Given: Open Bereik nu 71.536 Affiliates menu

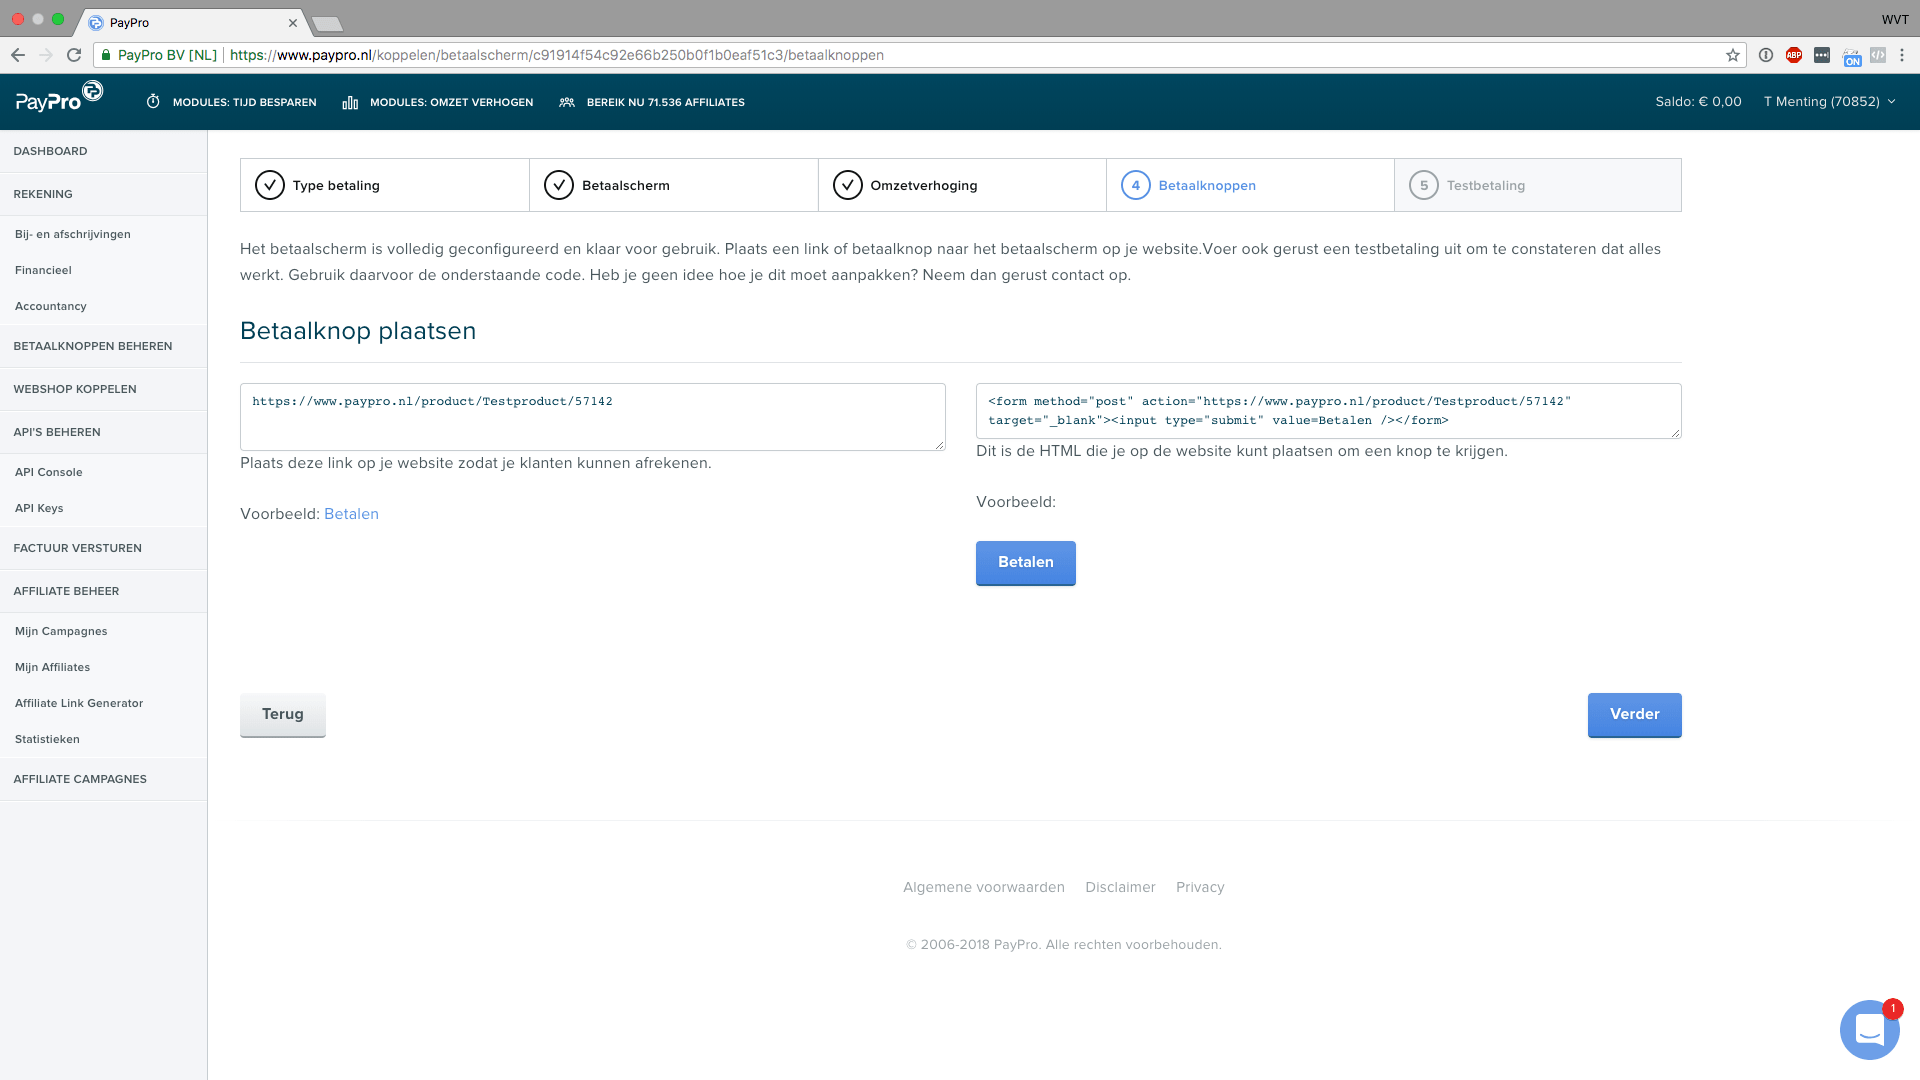Looking at the screenshot, I should click(x=651, y=102).
